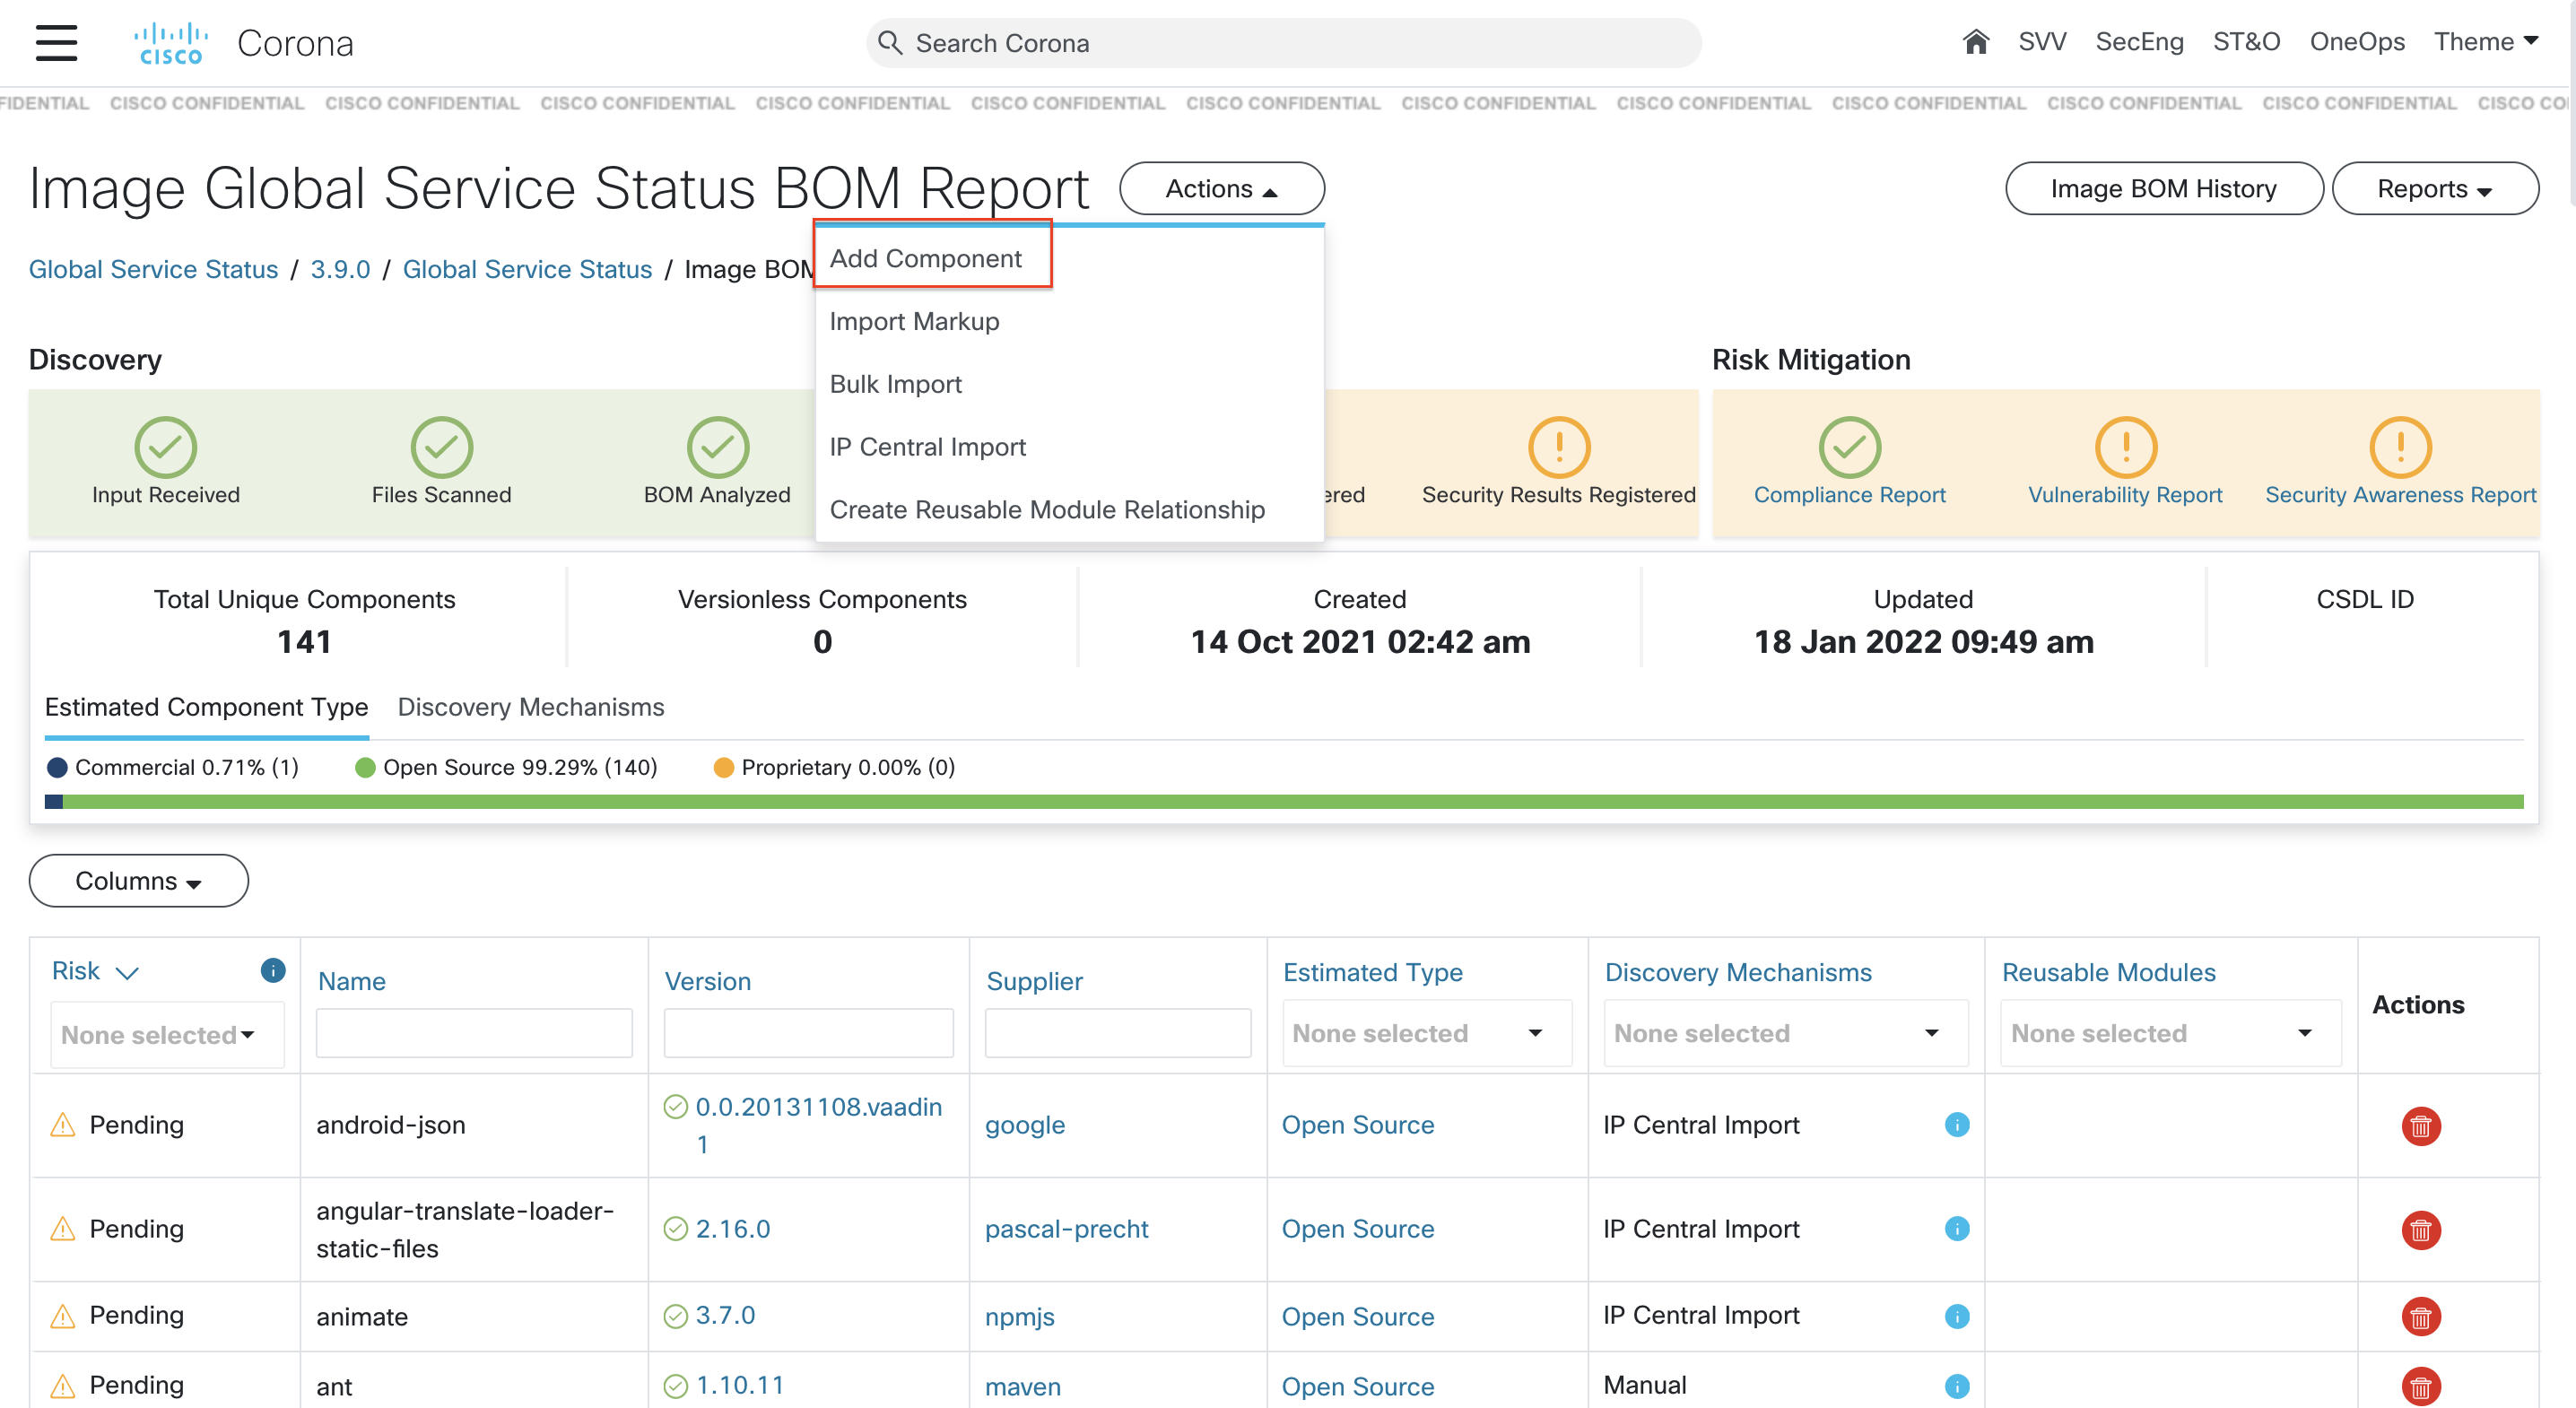Open the hamburger navigation menu
2576x1408 pixels.
(x=56, y=43)
